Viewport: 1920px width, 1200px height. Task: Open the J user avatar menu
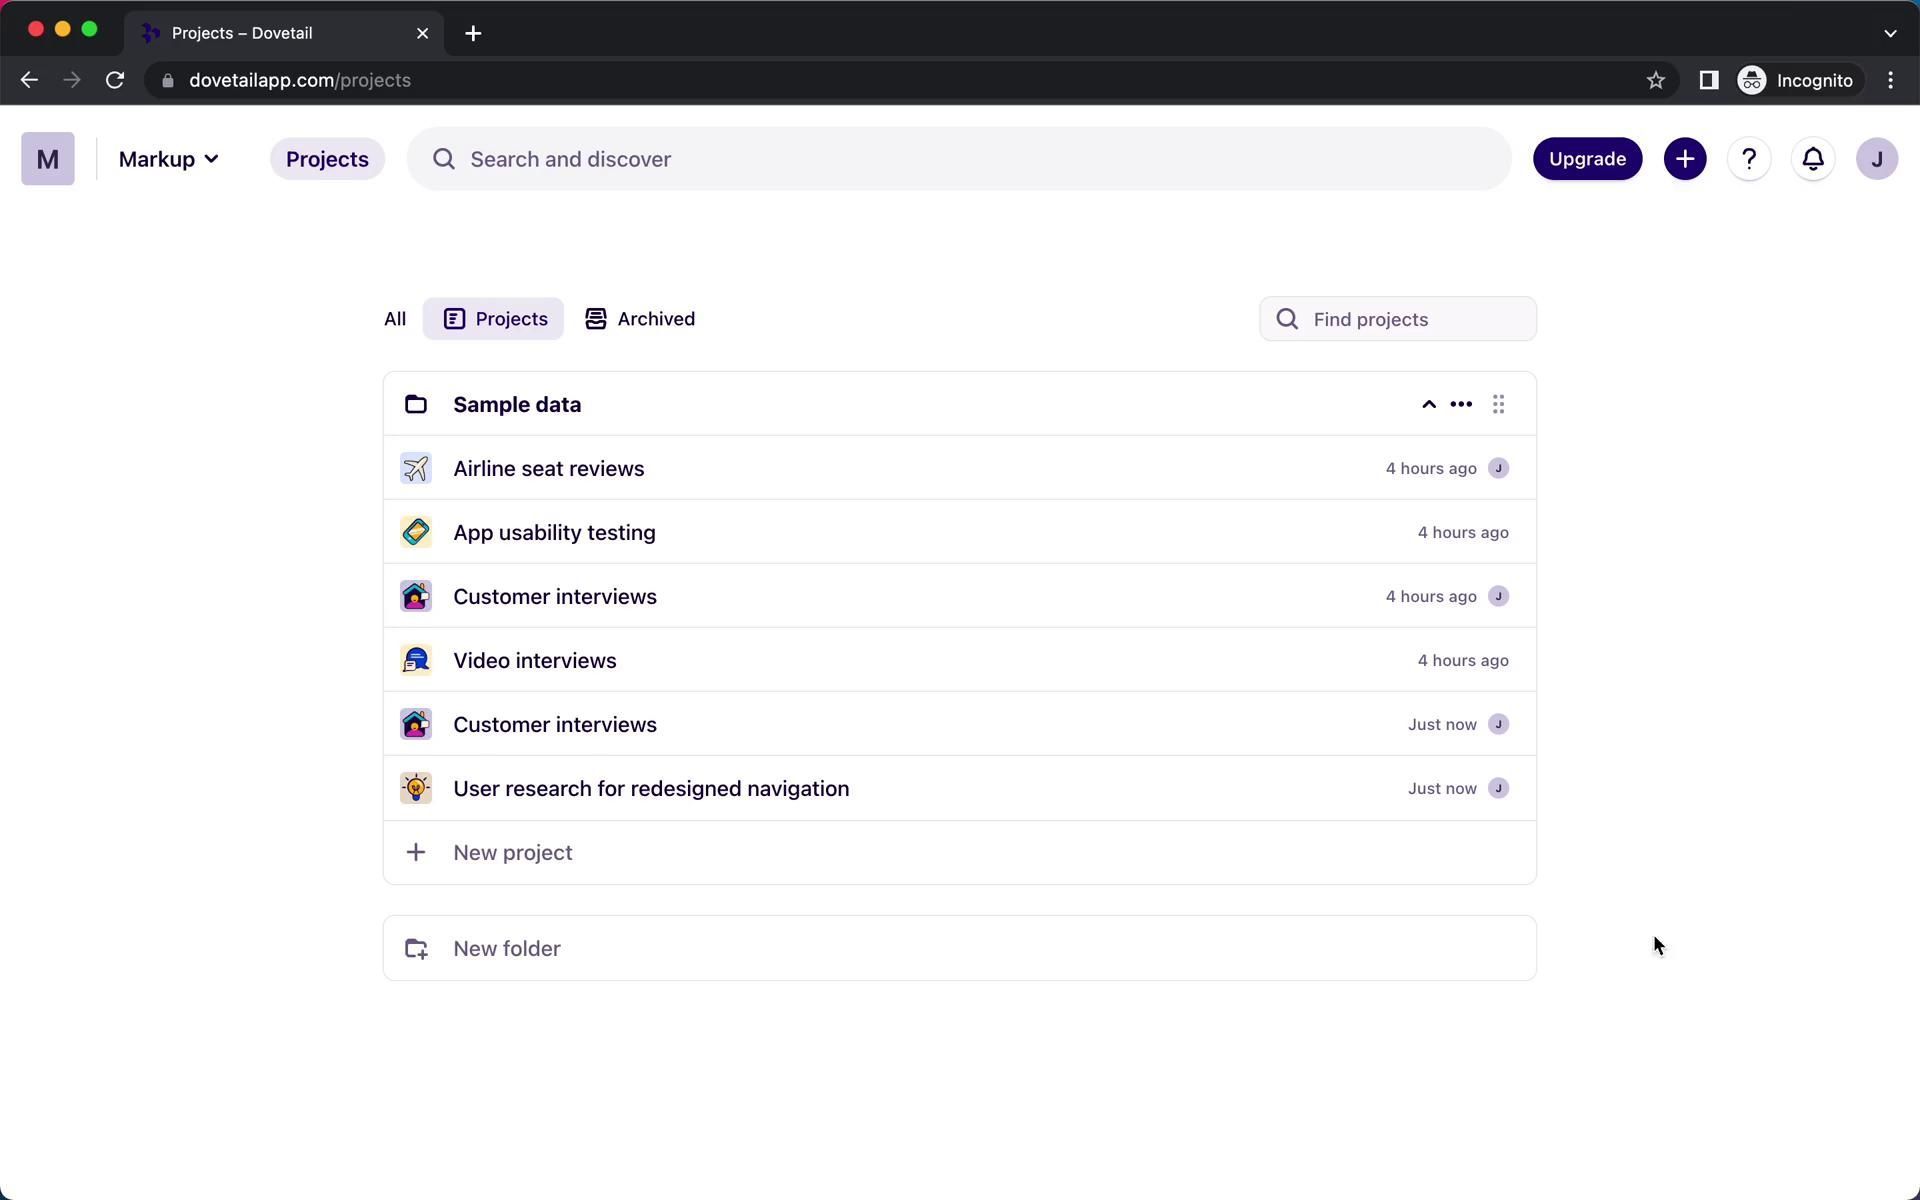1876,159
